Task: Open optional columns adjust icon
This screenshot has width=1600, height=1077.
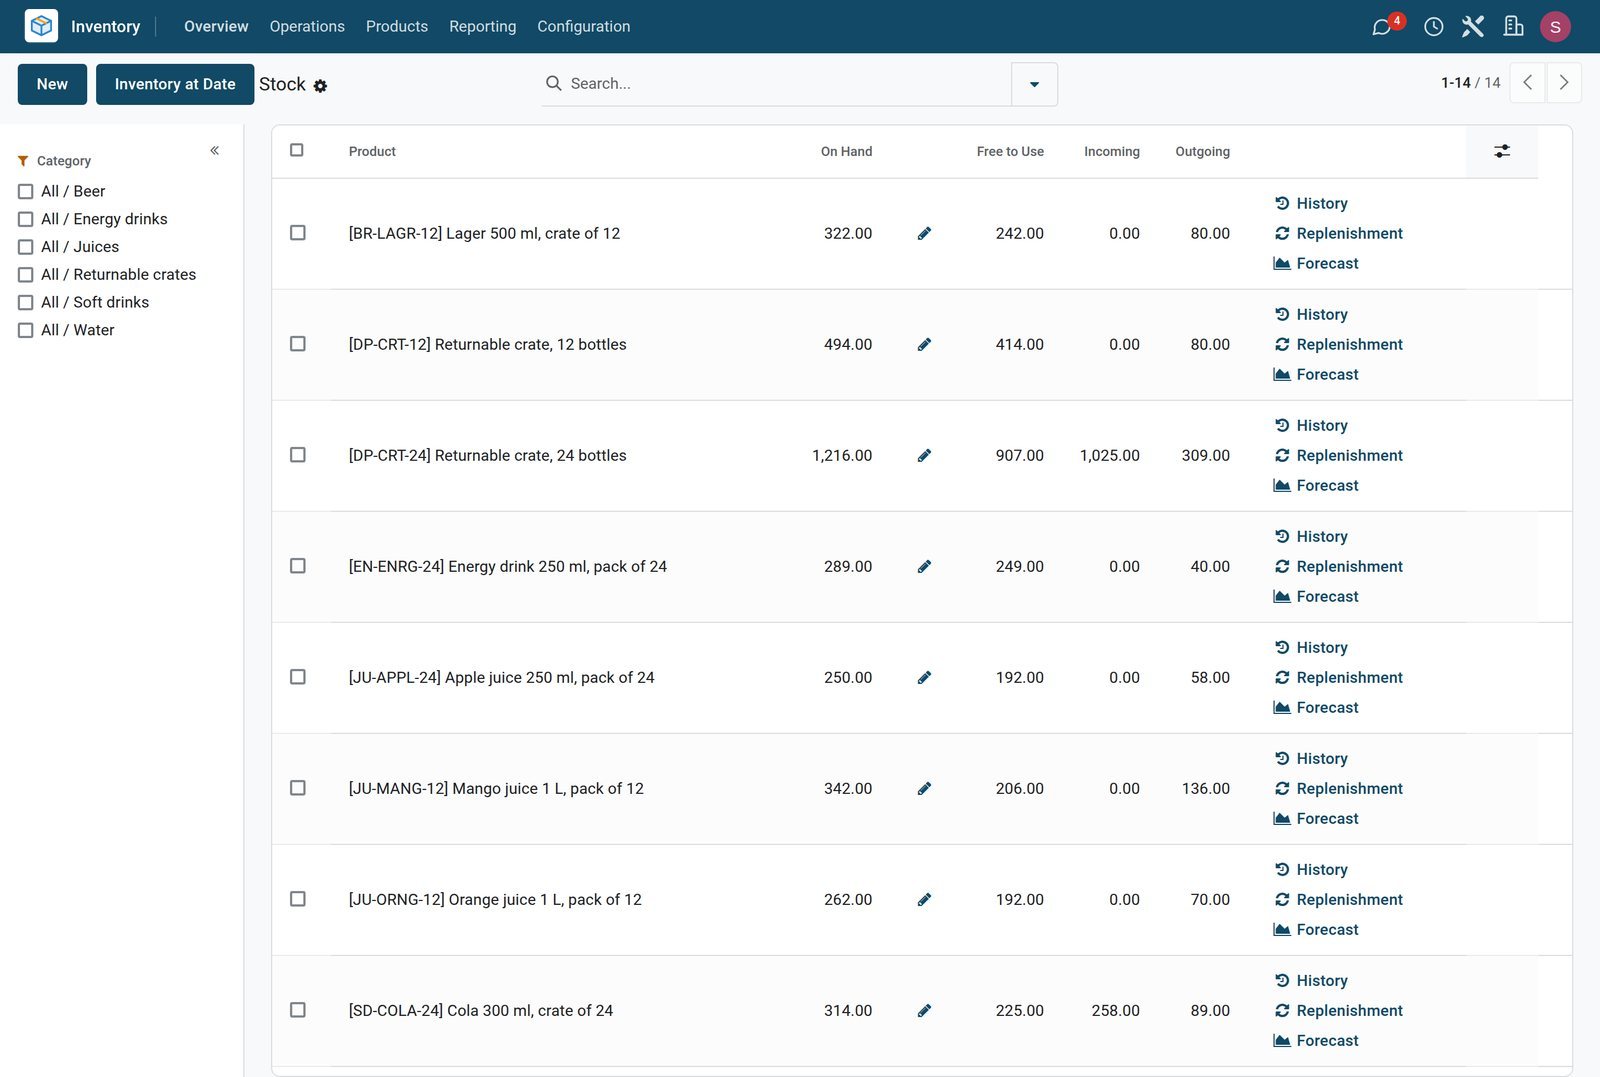Action: 1501,151
